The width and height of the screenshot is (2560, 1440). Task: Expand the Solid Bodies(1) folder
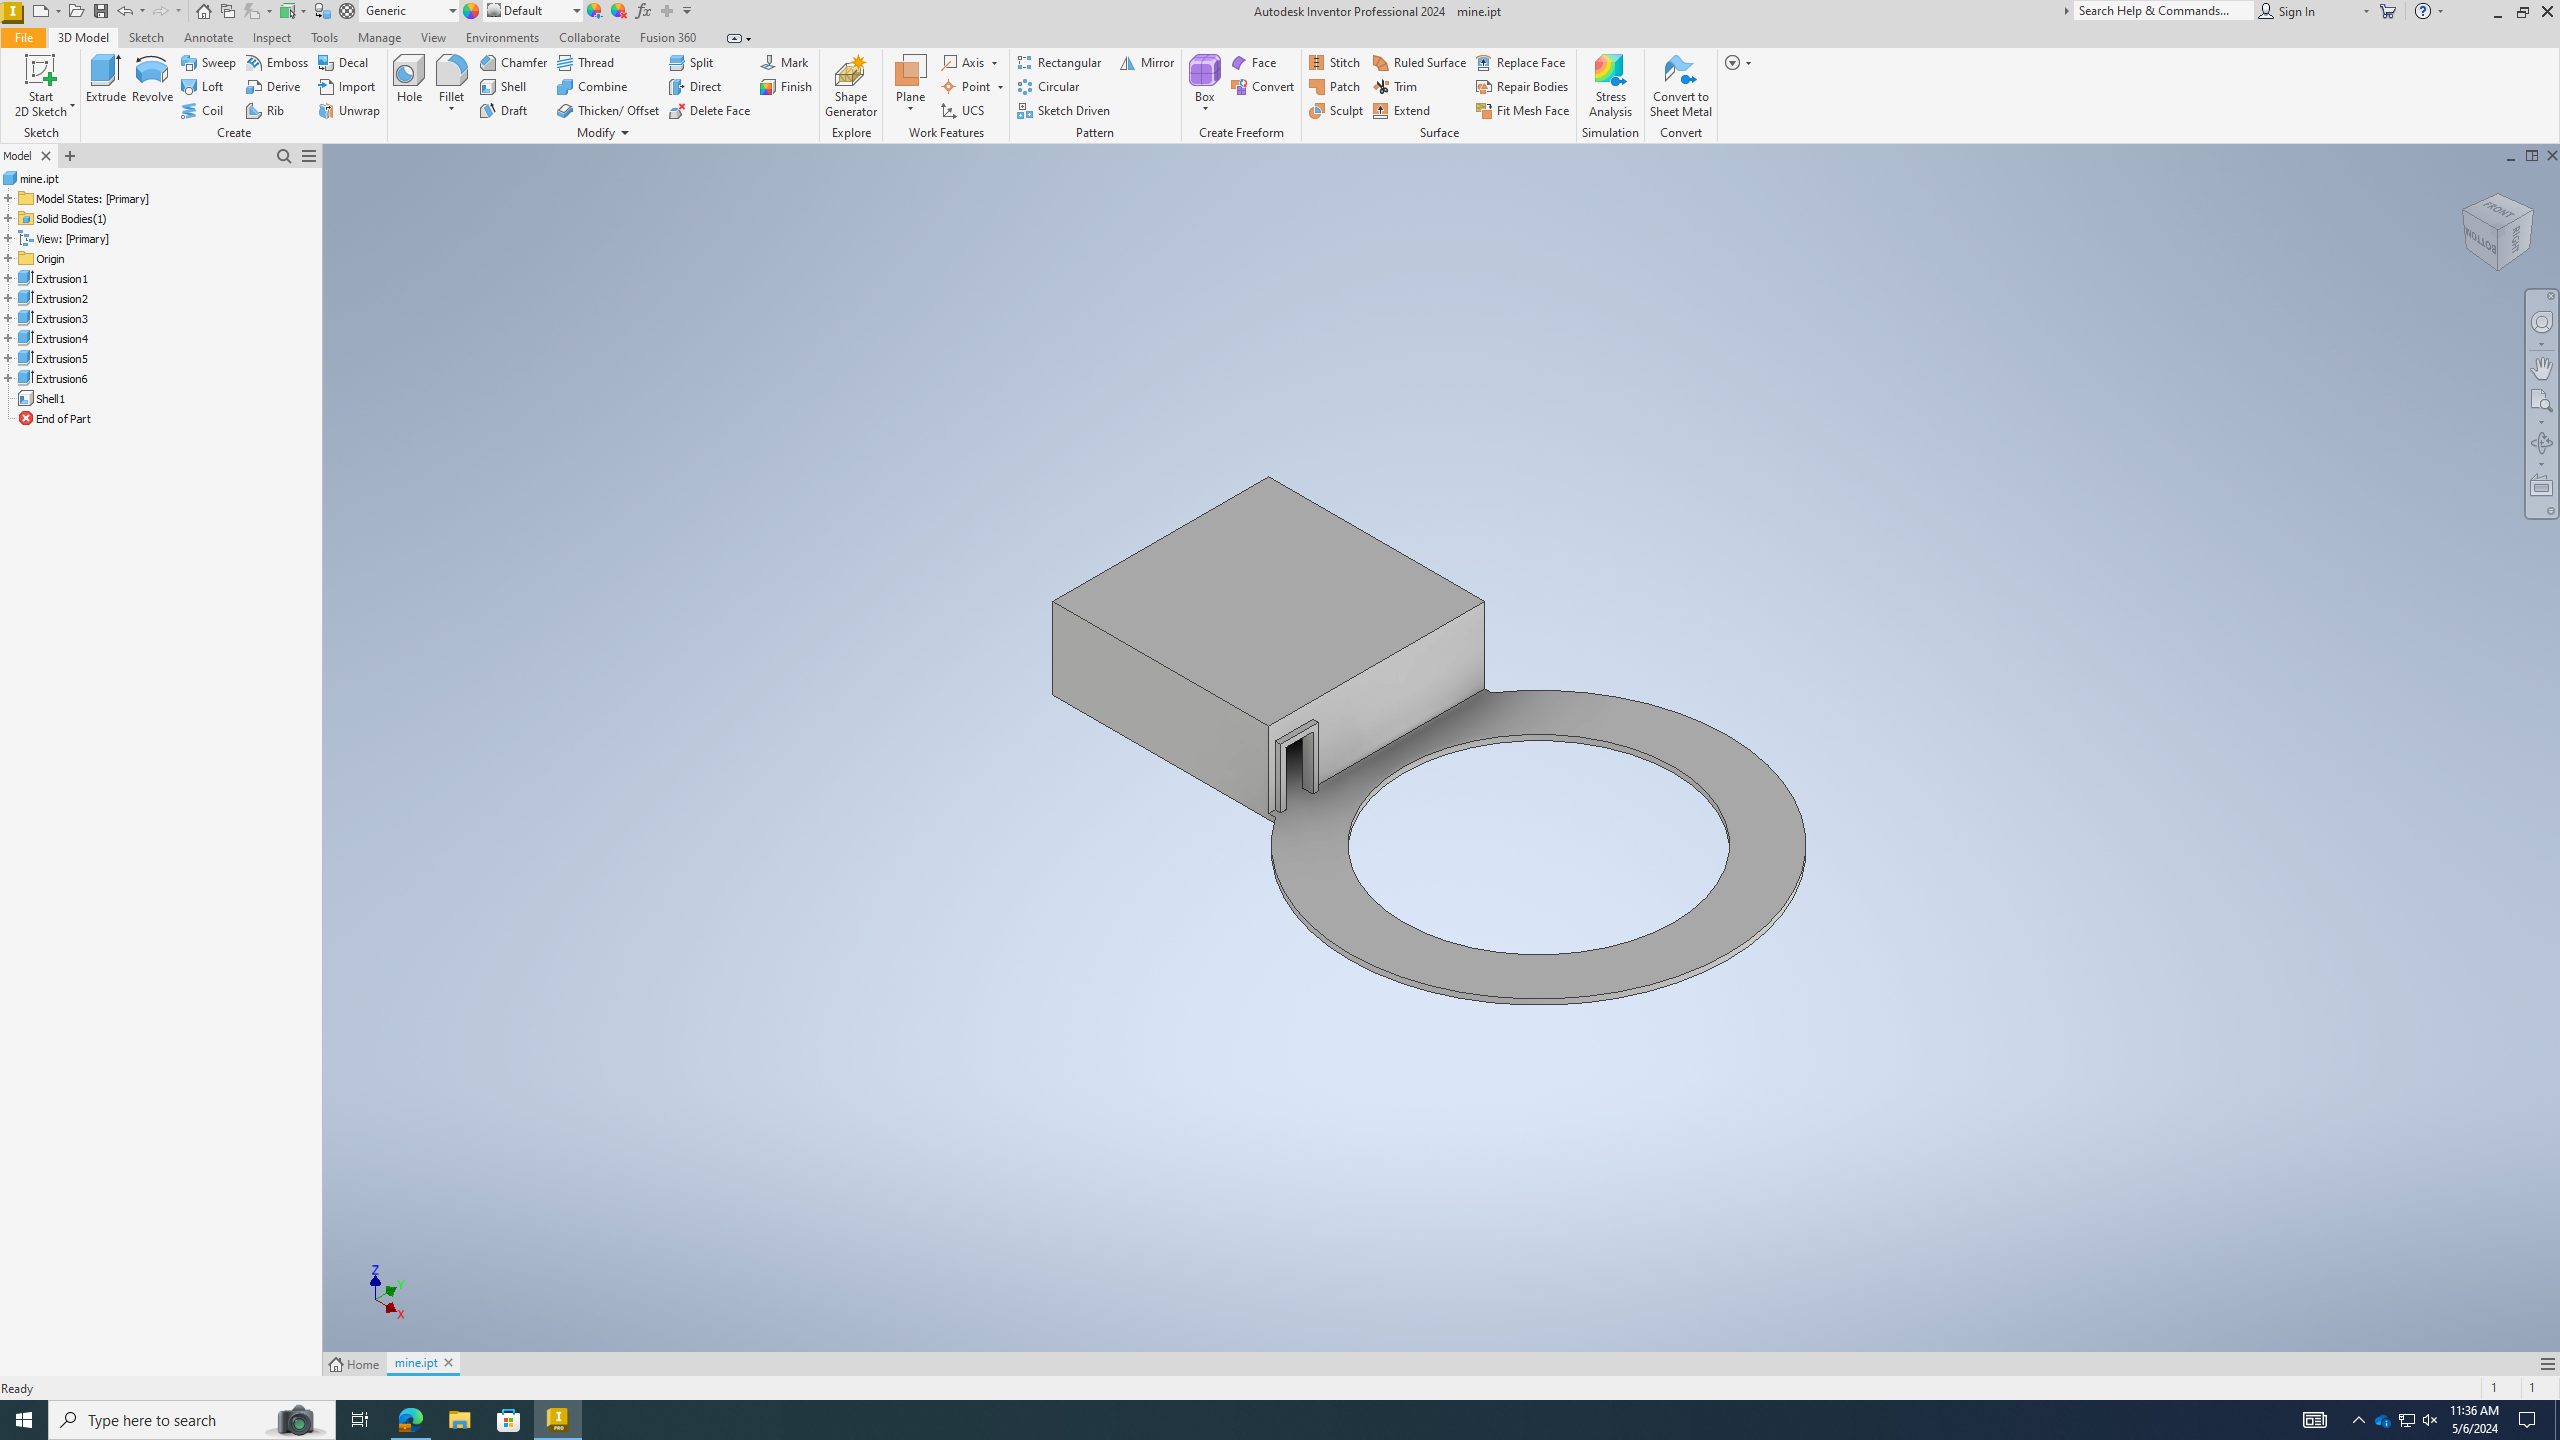(x=8, y=218)
